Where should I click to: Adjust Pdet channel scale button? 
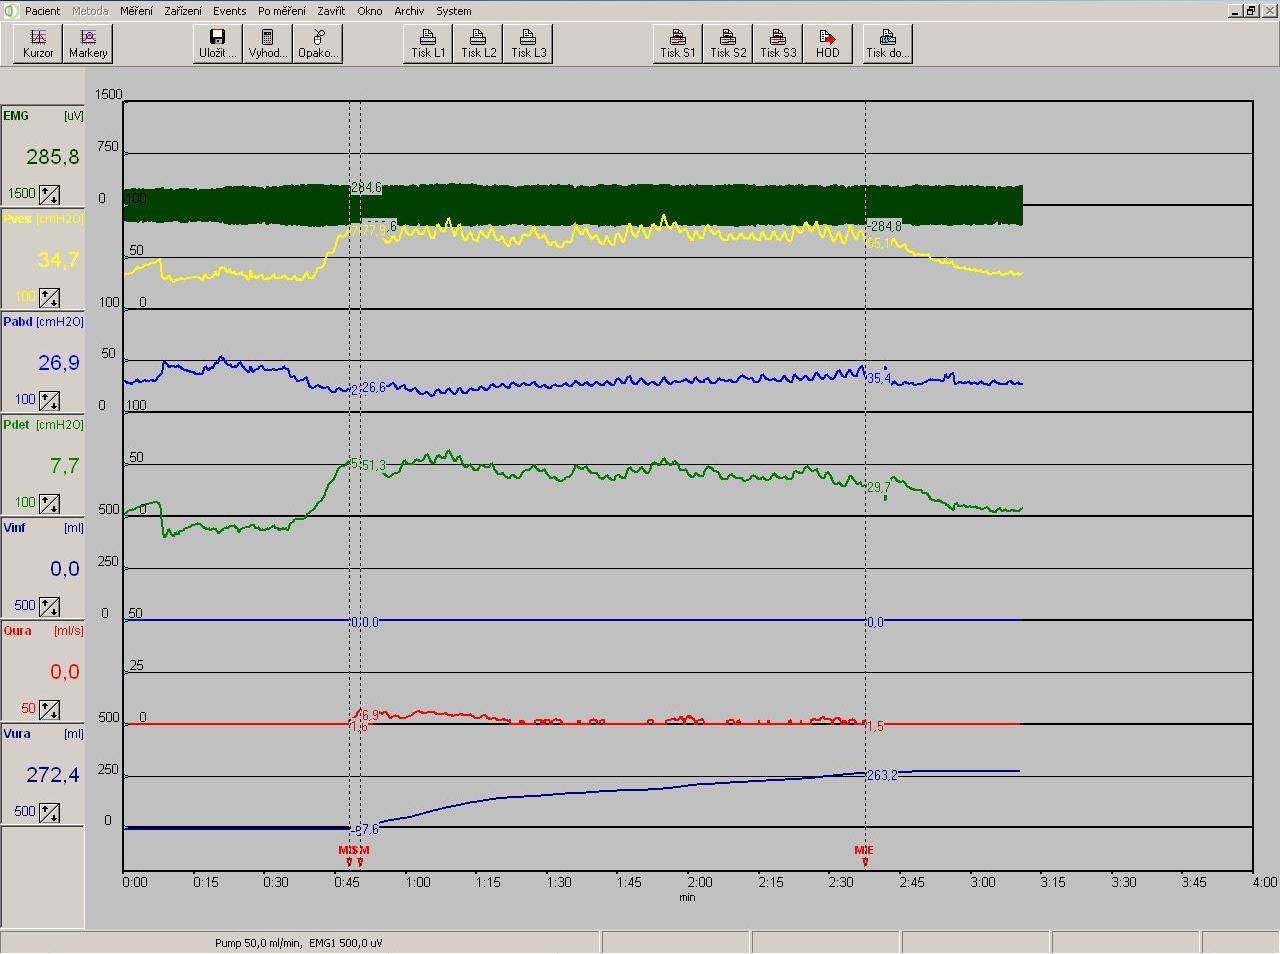click(49, 503)
